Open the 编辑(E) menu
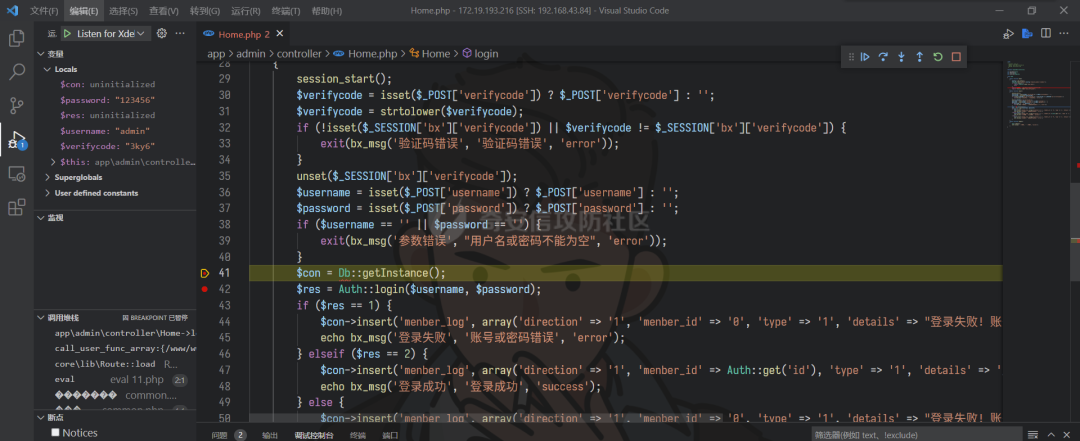The height and width of the screenshot is (441, 1080). point(83,11)
